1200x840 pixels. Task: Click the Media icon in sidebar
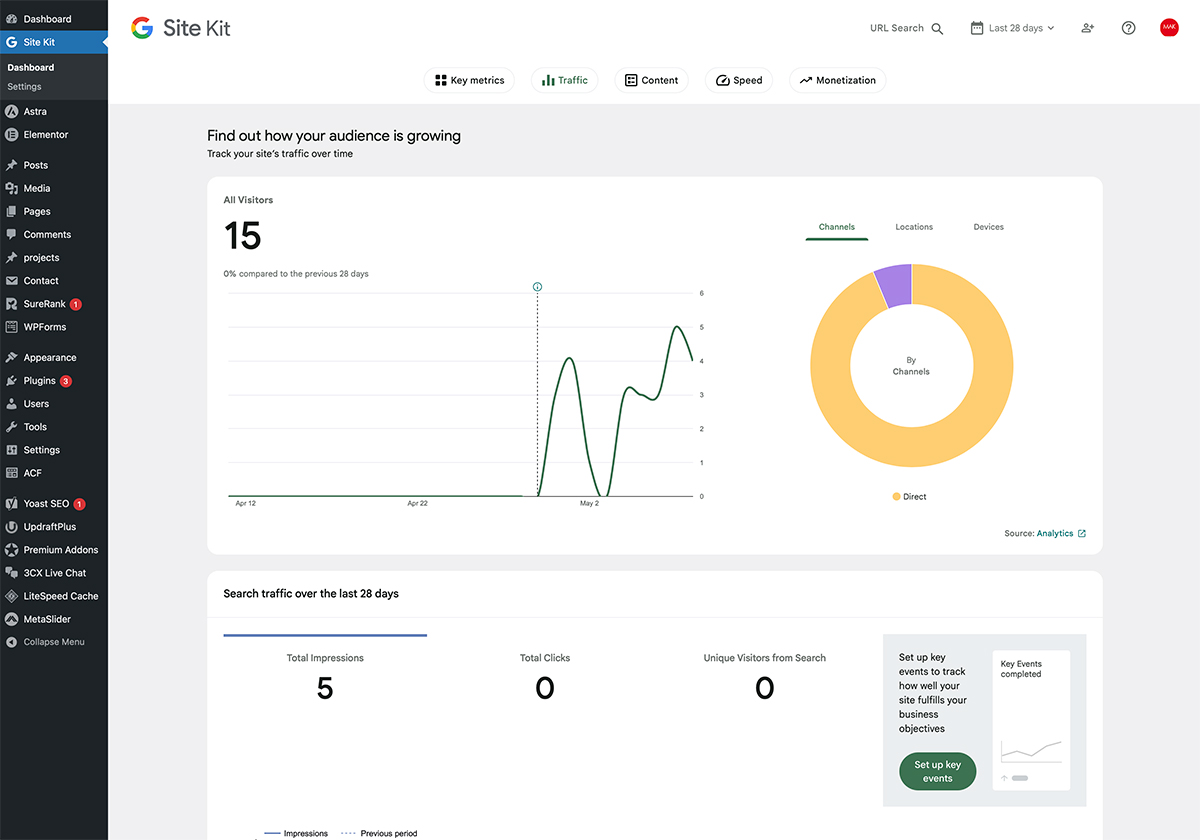[x=12, y=188]
